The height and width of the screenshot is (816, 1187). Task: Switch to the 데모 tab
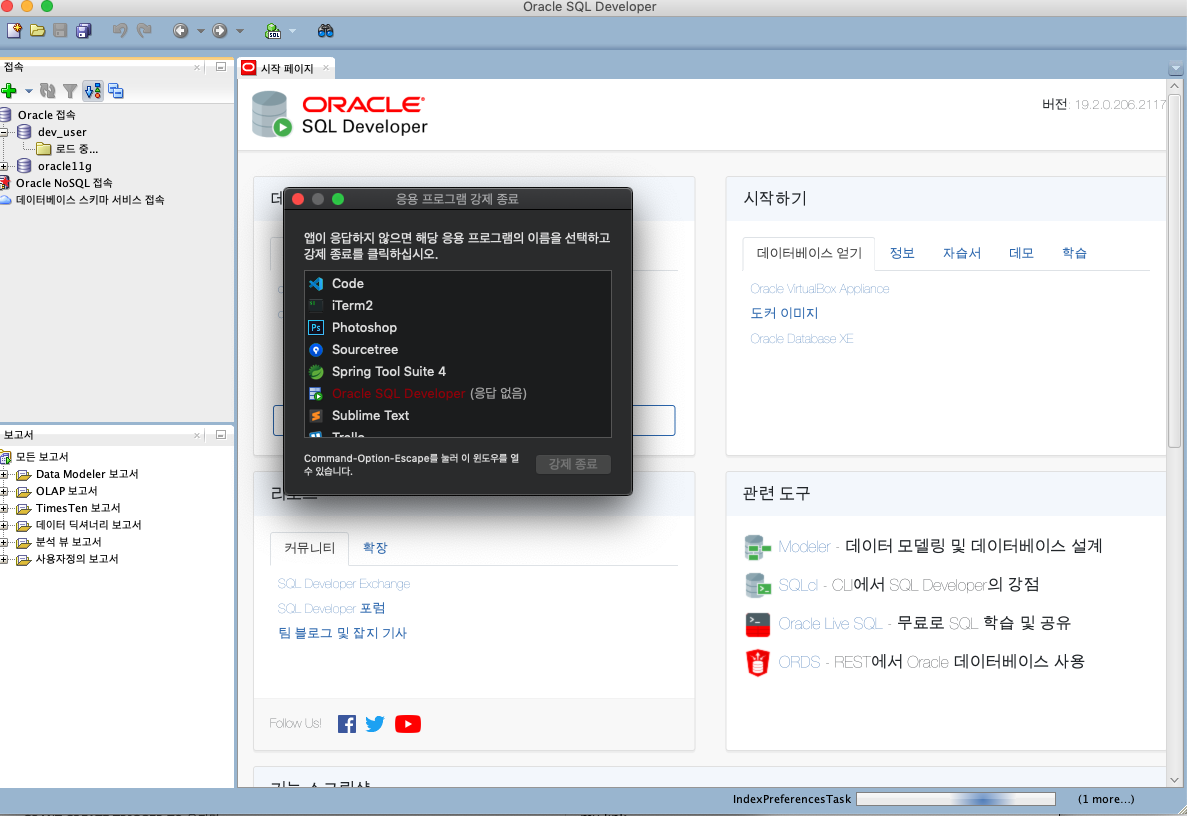(x=1021, y=253)
